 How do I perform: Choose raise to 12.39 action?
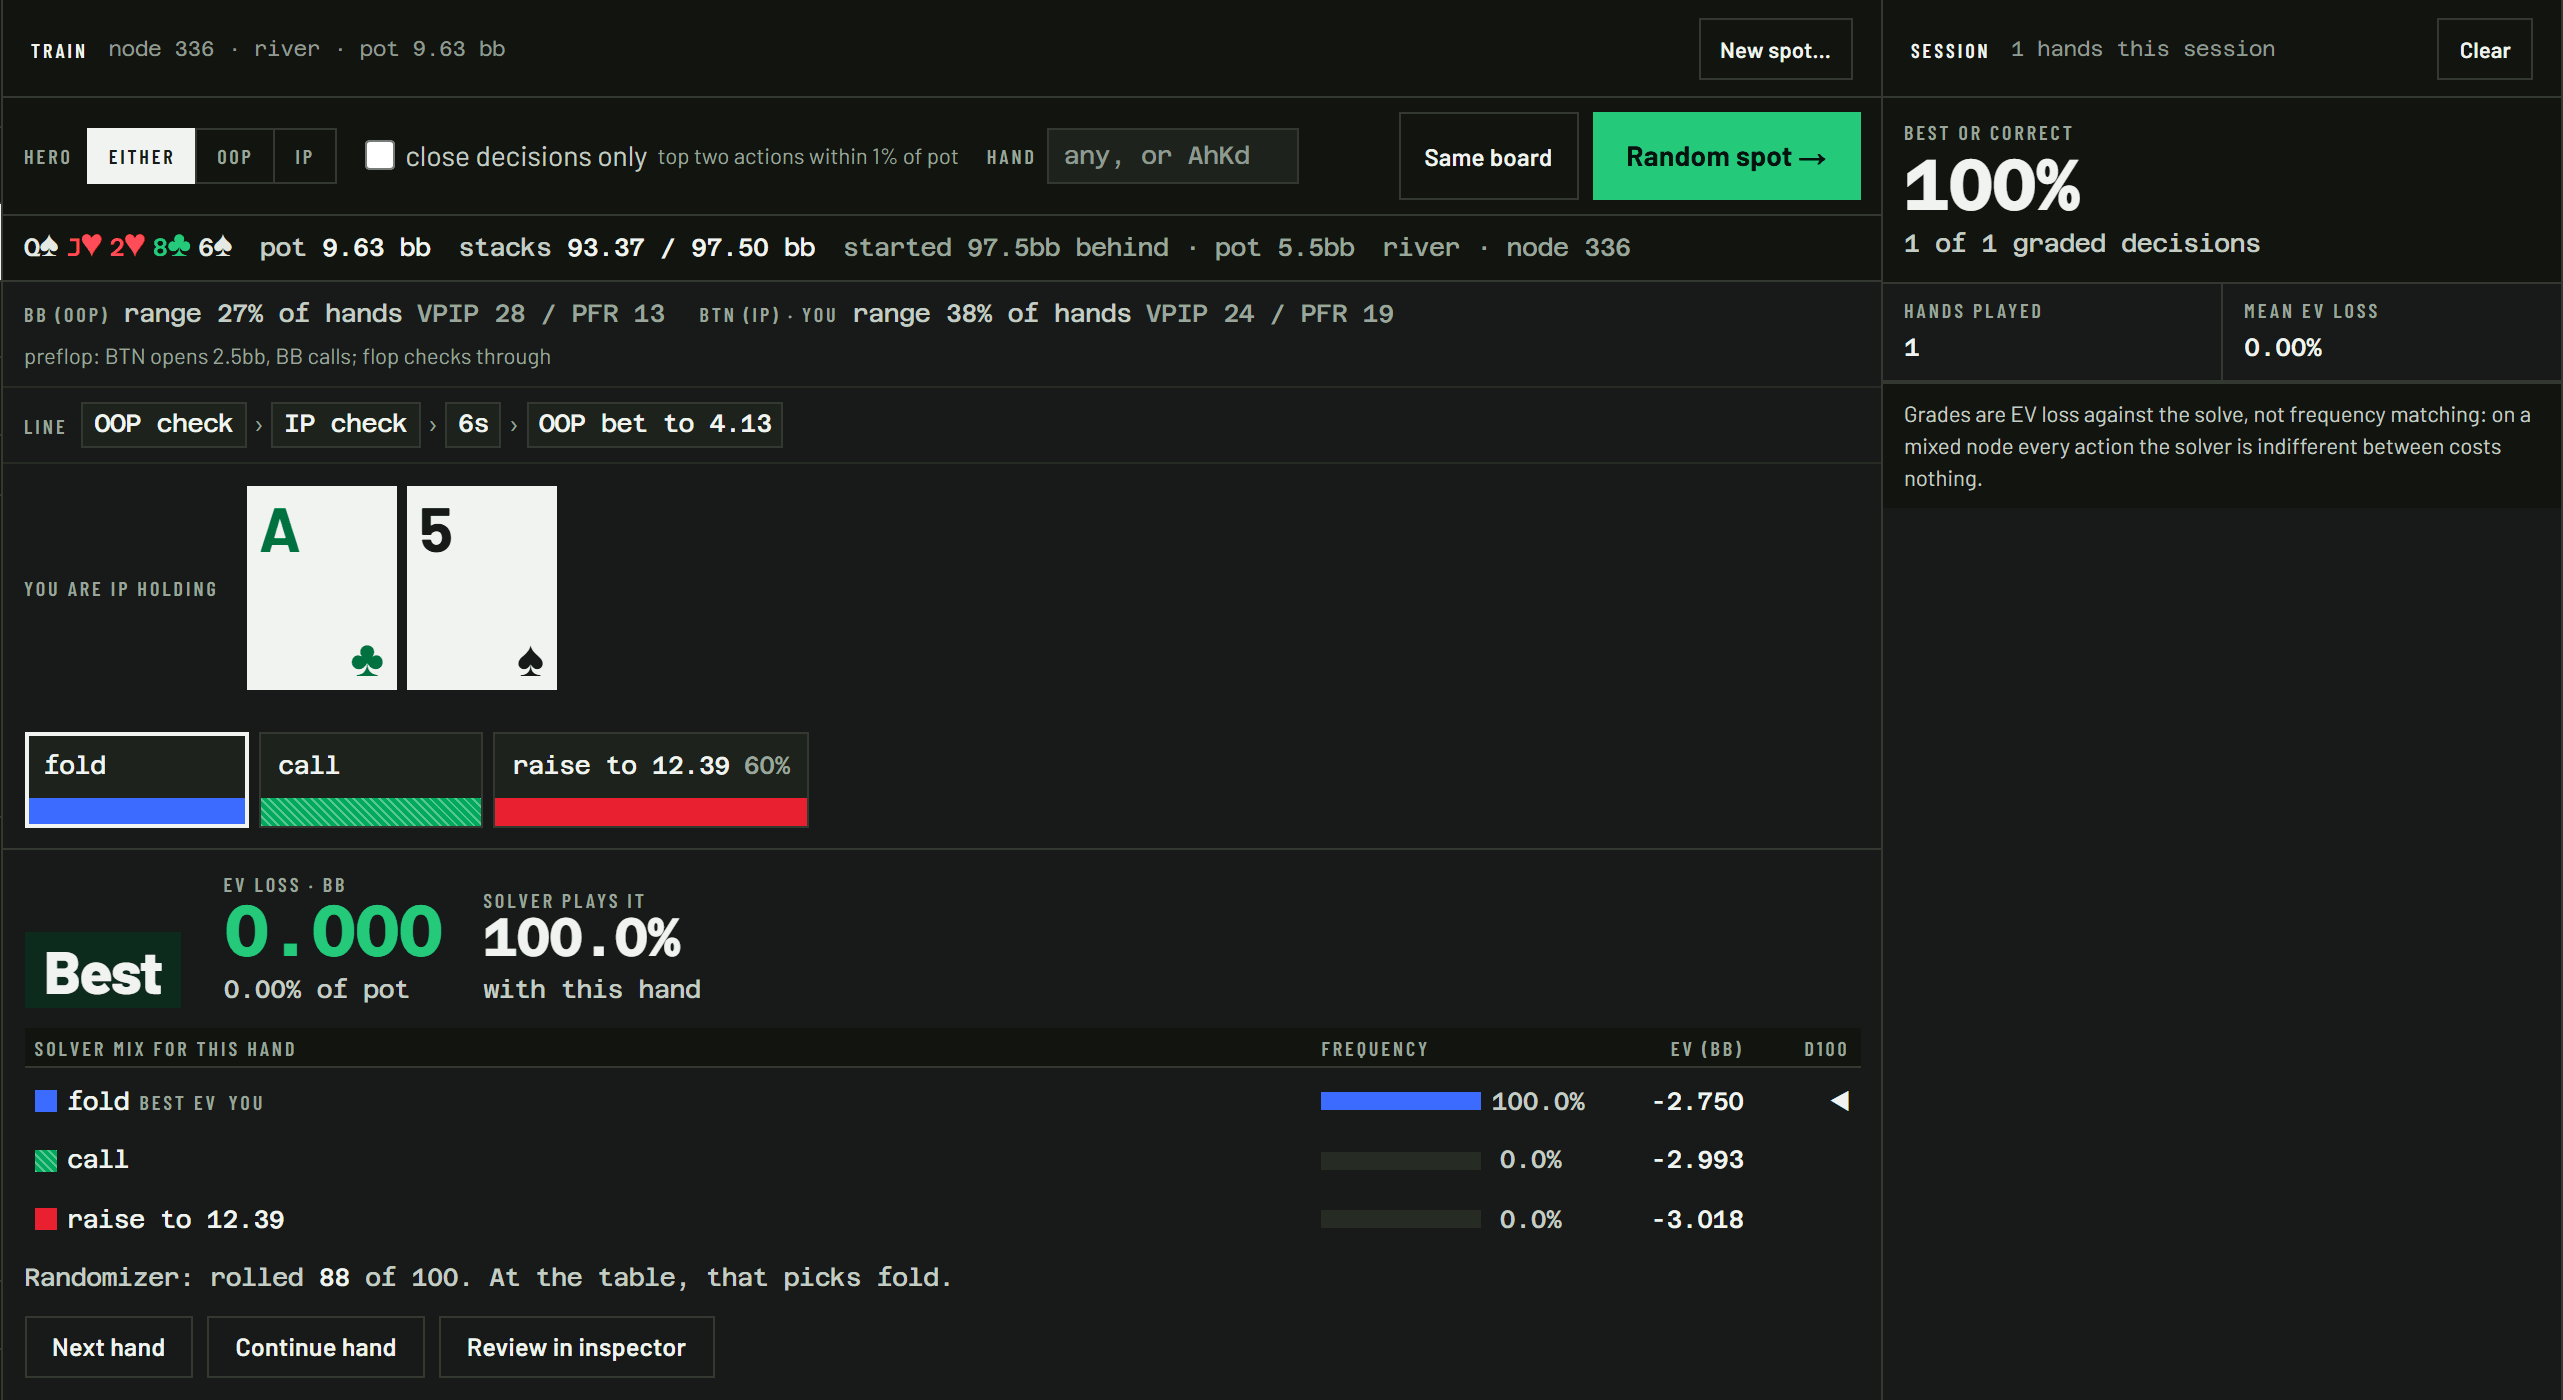click(651, 780)
